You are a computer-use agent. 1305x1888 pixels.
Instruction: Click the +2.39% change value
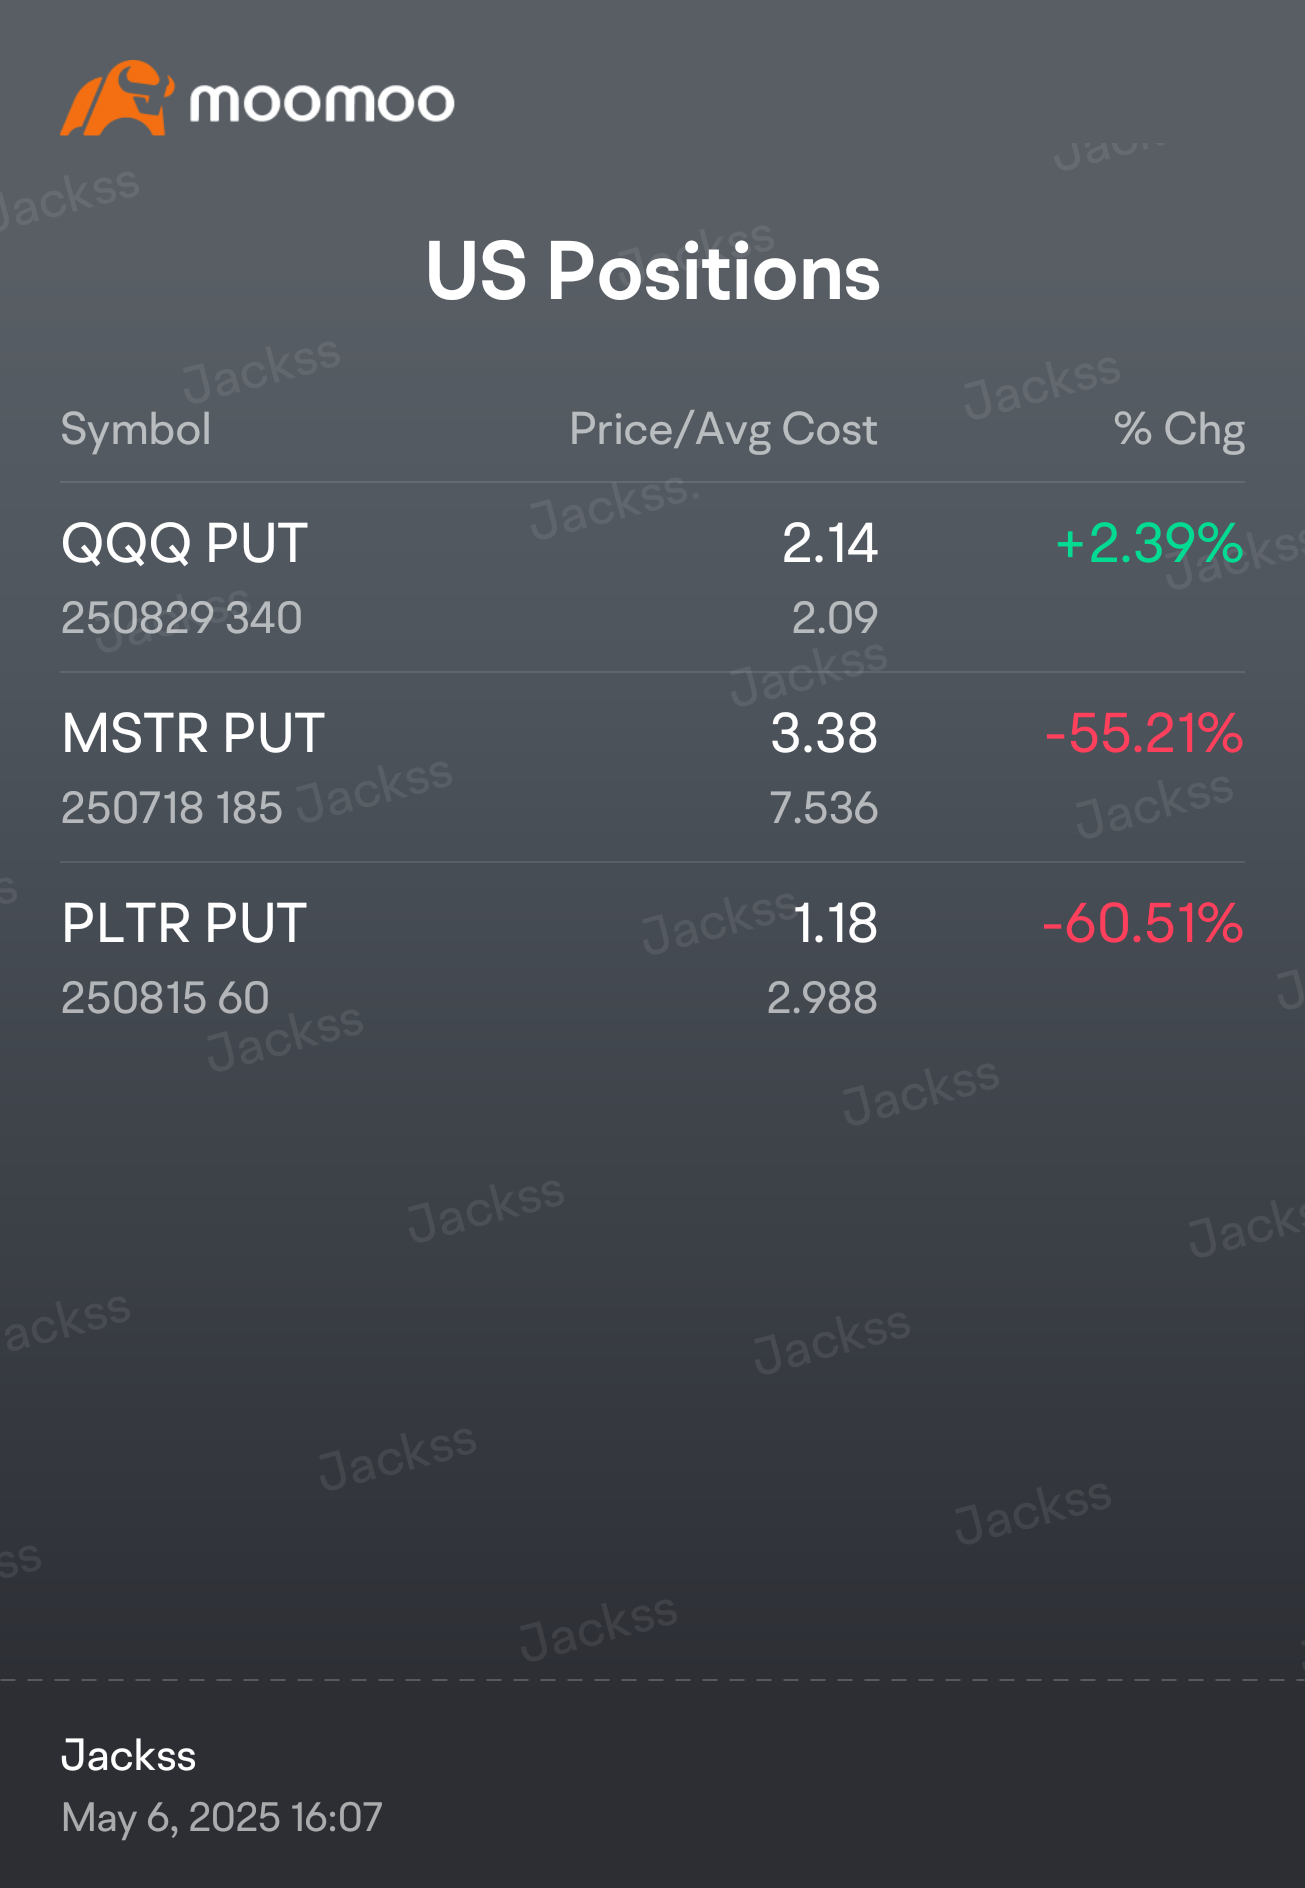(1149, 543)
